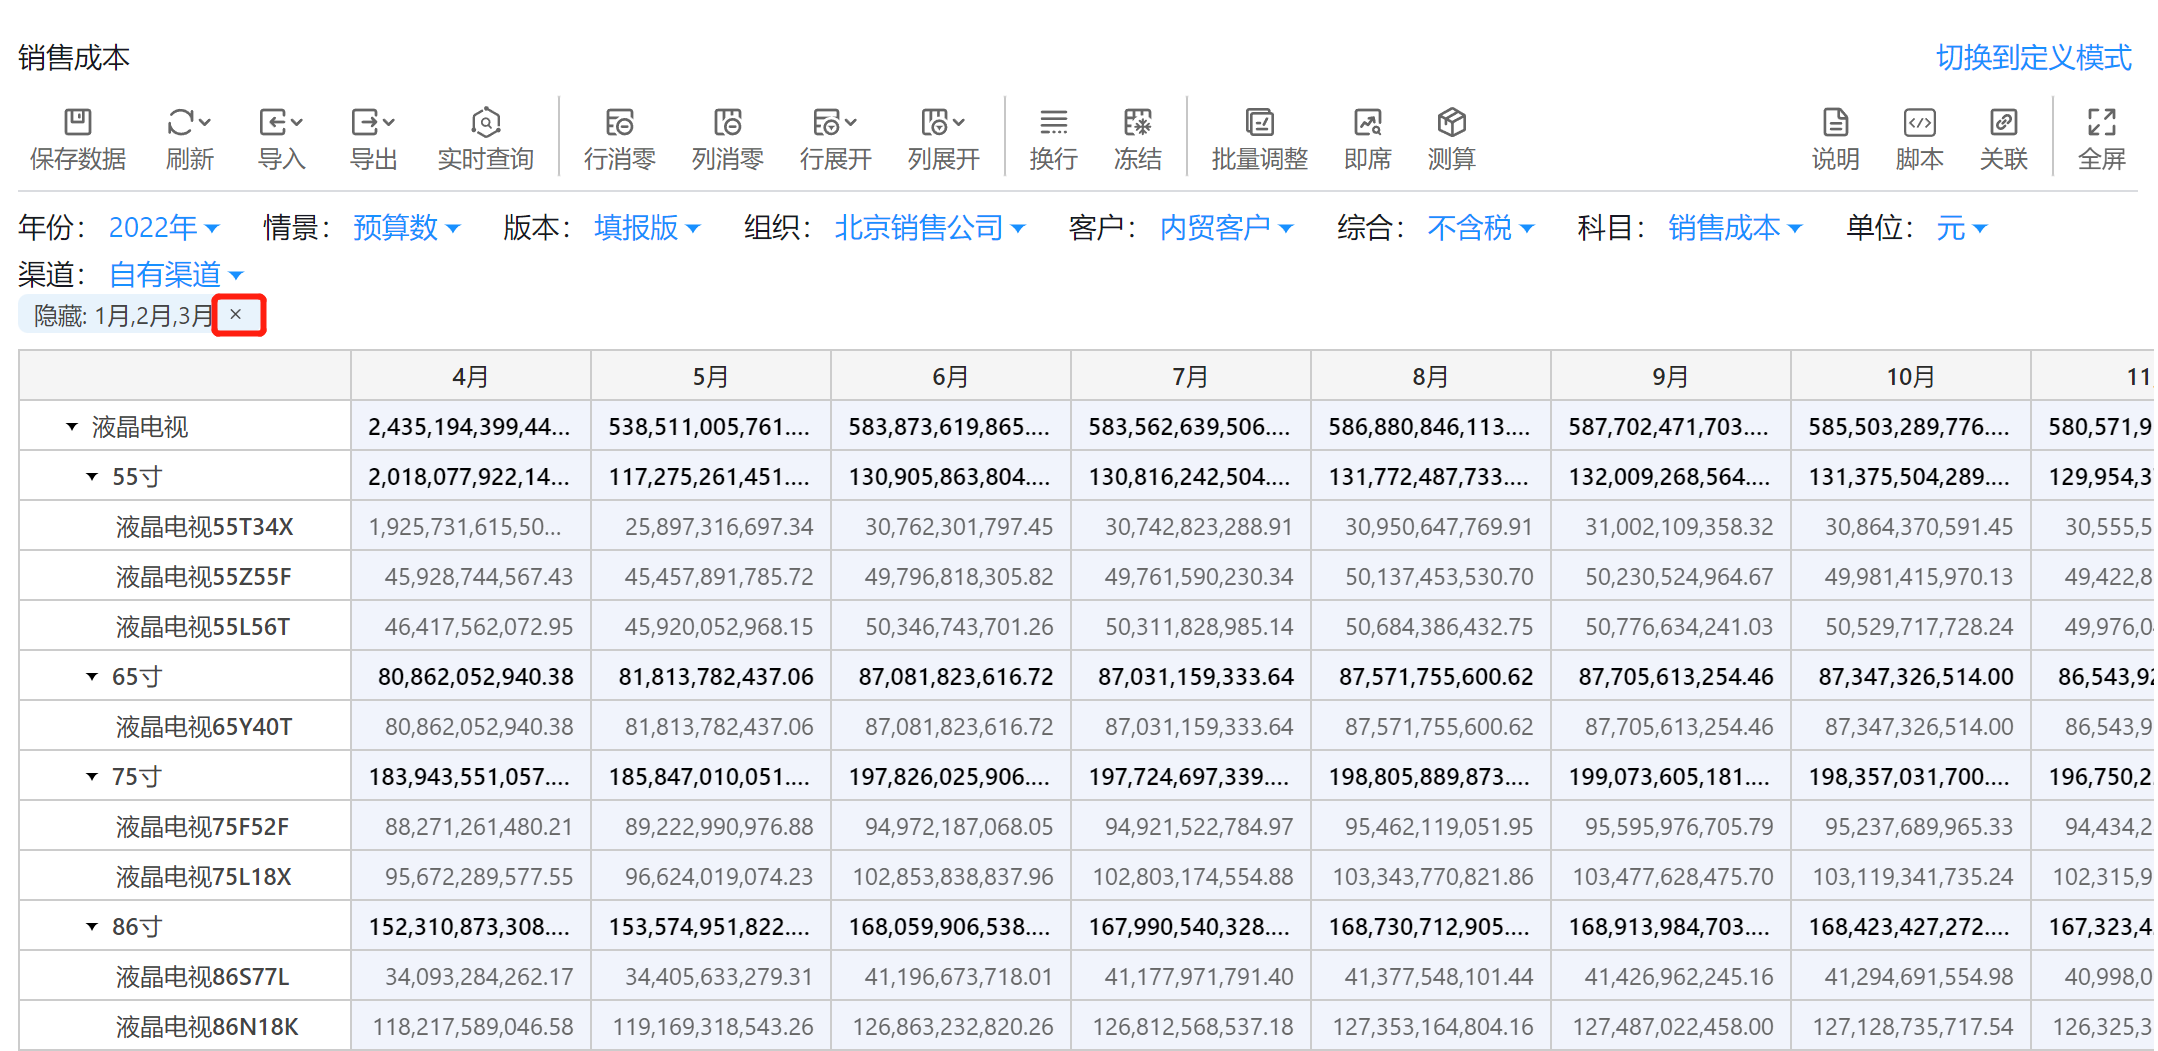Click the Calculate (测算) cube icon

(x=1451, y=123)
